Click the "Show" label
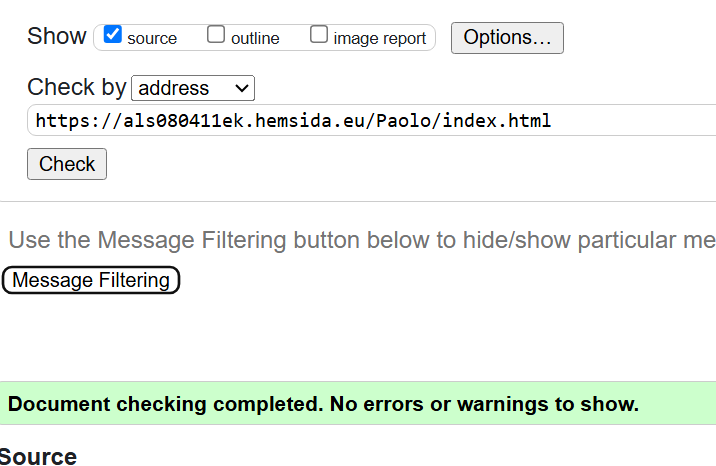716x466 pixels. 57,36
